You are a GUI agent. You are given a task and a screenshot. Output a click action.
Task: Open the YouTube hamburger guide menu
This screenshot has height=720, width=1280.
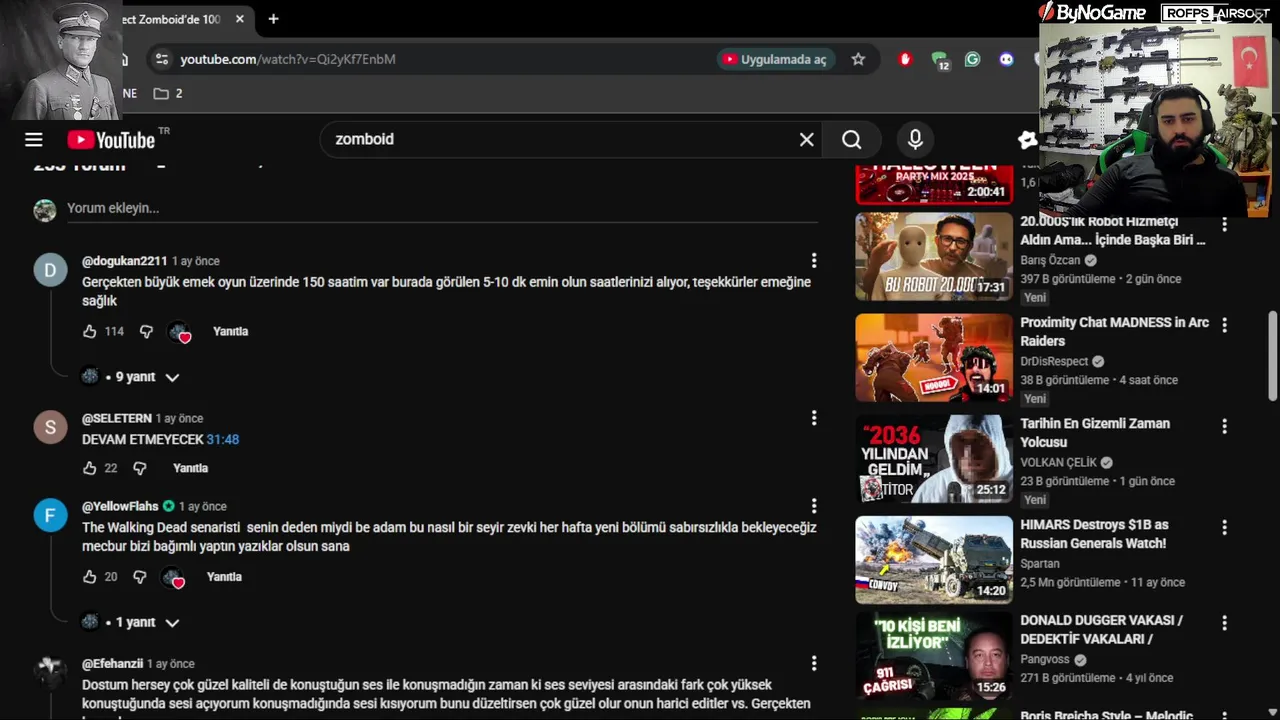click(34, 140)
